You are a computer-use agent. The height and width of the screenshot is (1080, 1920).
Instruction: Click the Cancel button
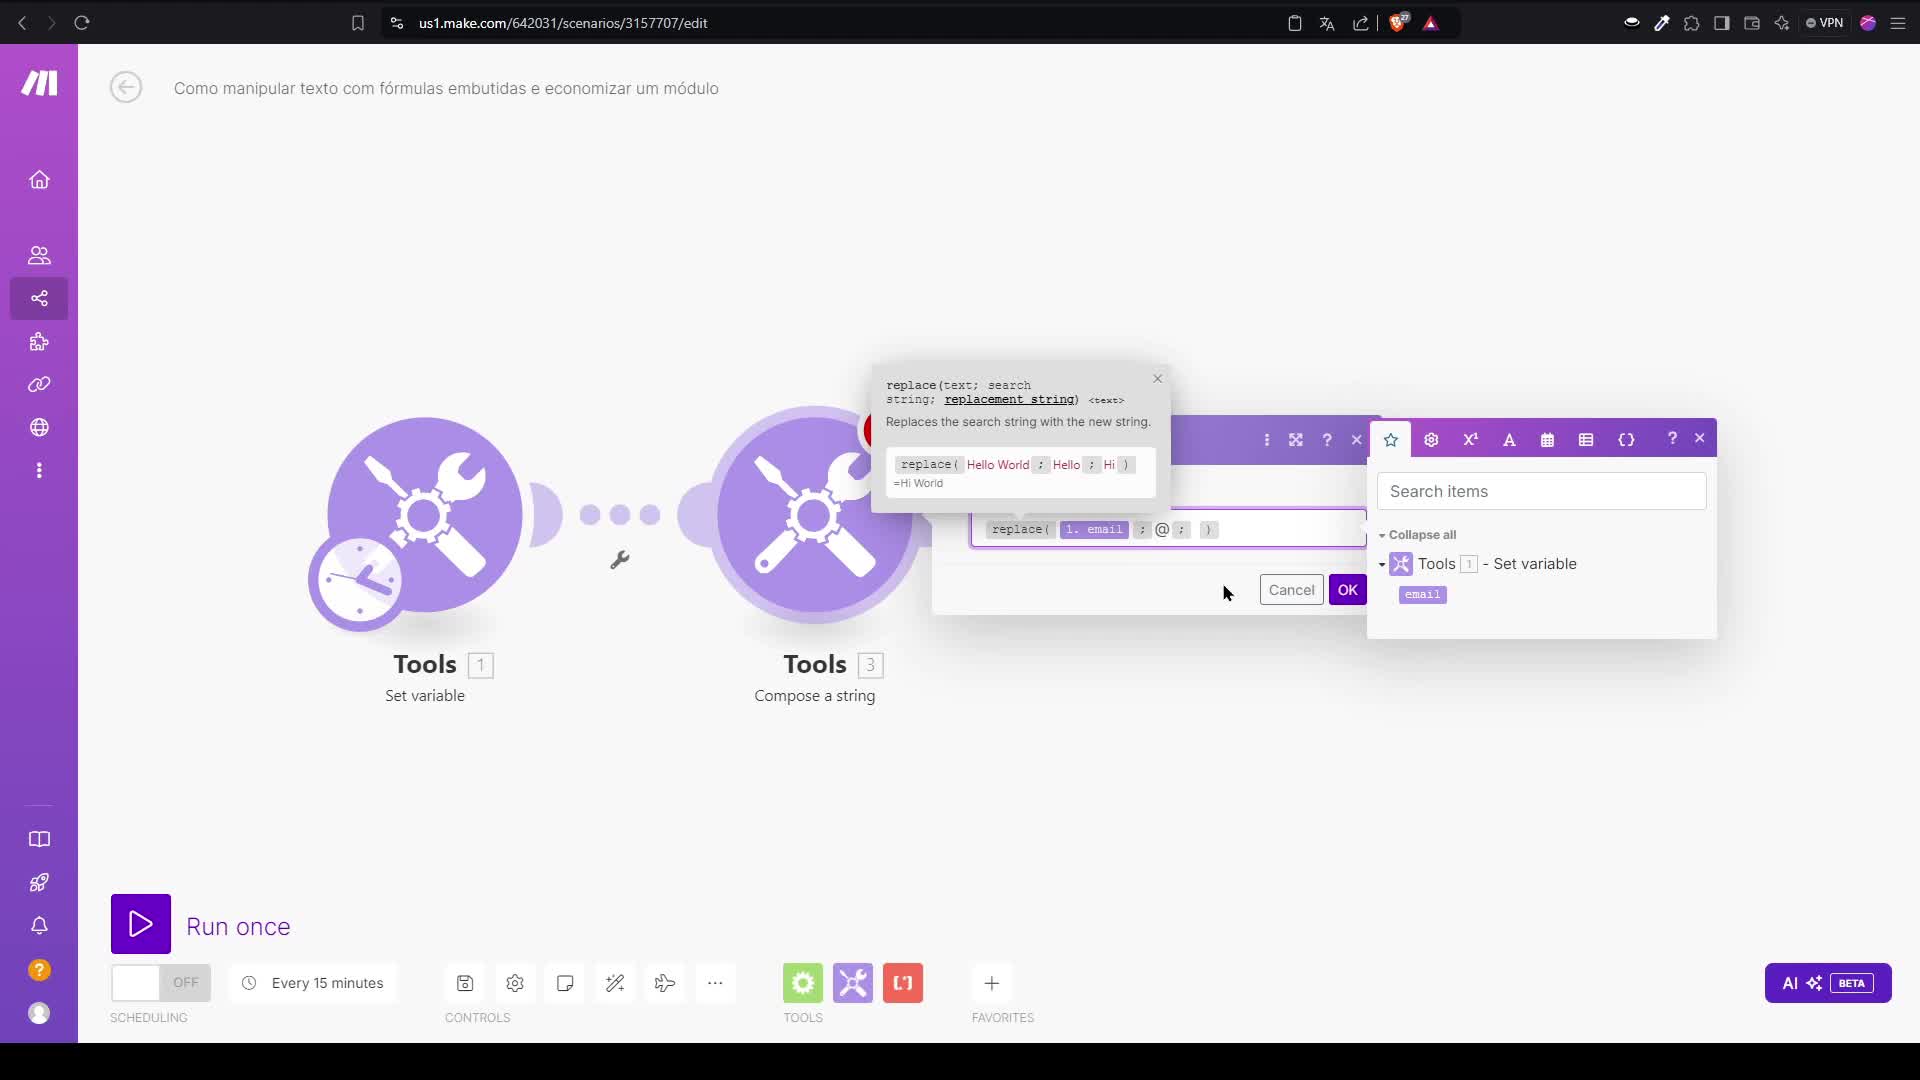click(x=1291, y=590)
